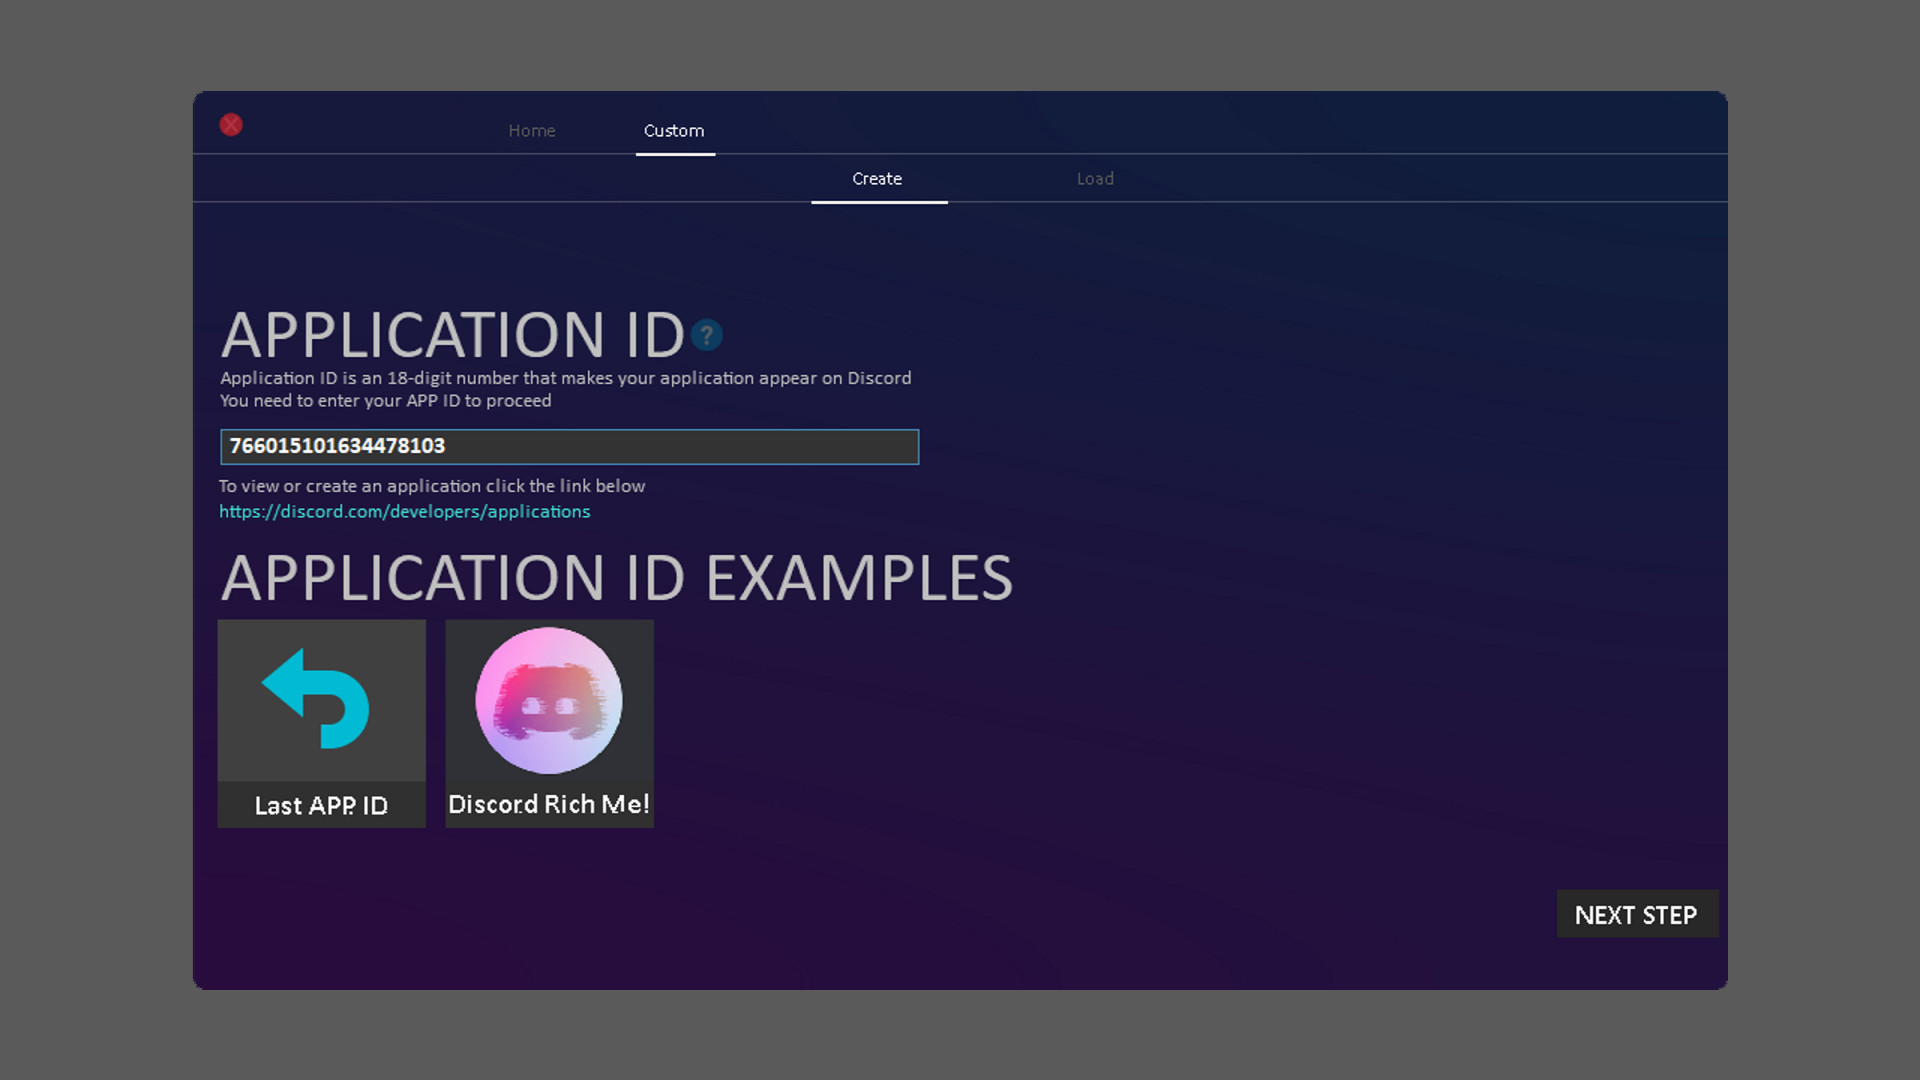The height and width of the screenshot is (1080, 1920).
Task: Click the 18-digit number description text
Action: click(565, 378)
